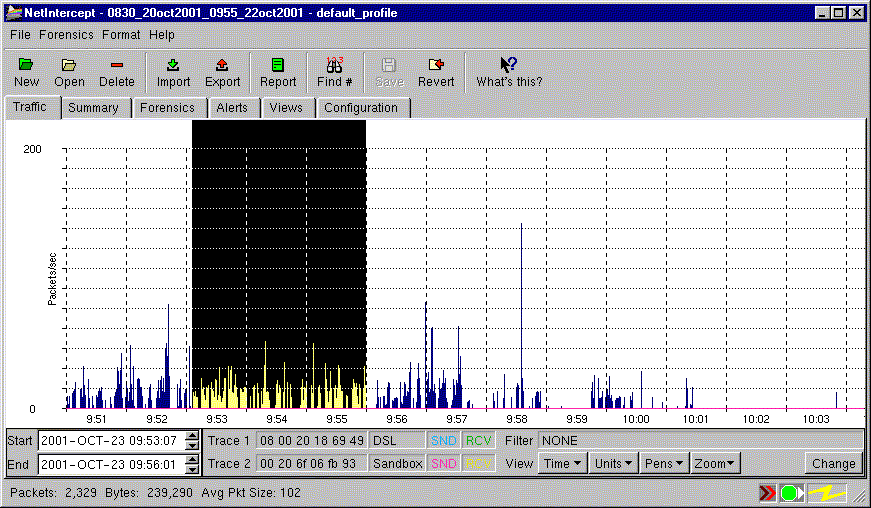
Task: Click the Packets: 2,329 status text
Action: pyautogui.click(x=53, y=492)
